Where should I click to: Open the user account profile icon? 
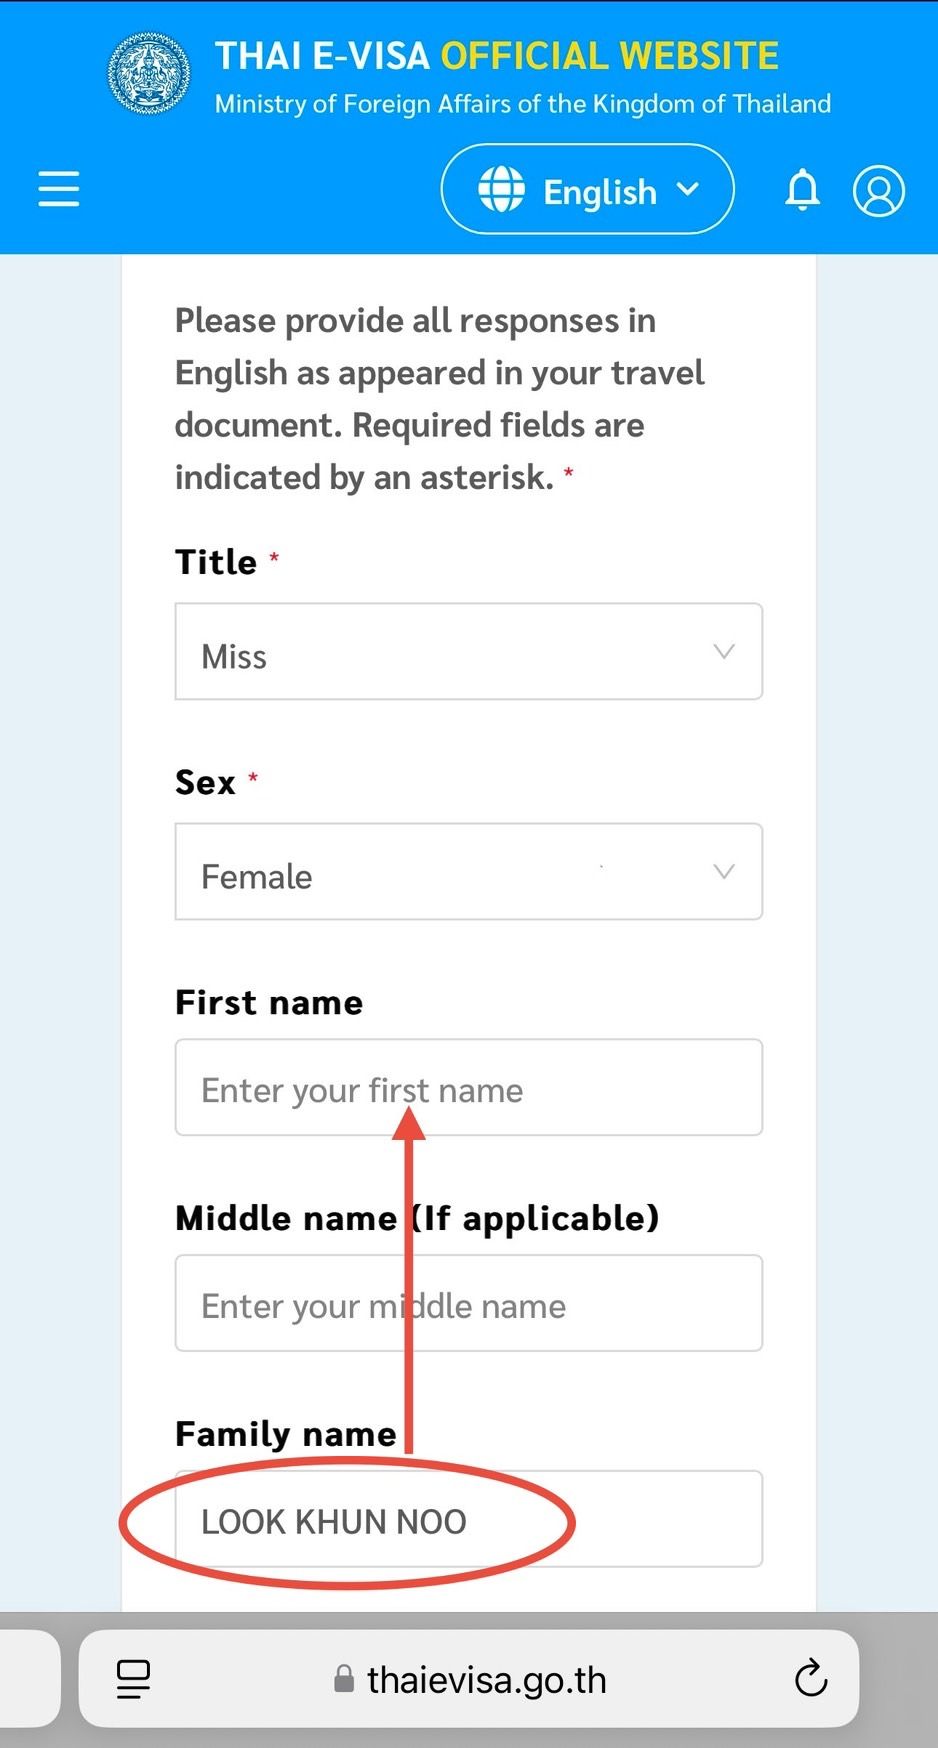point(878,190)
